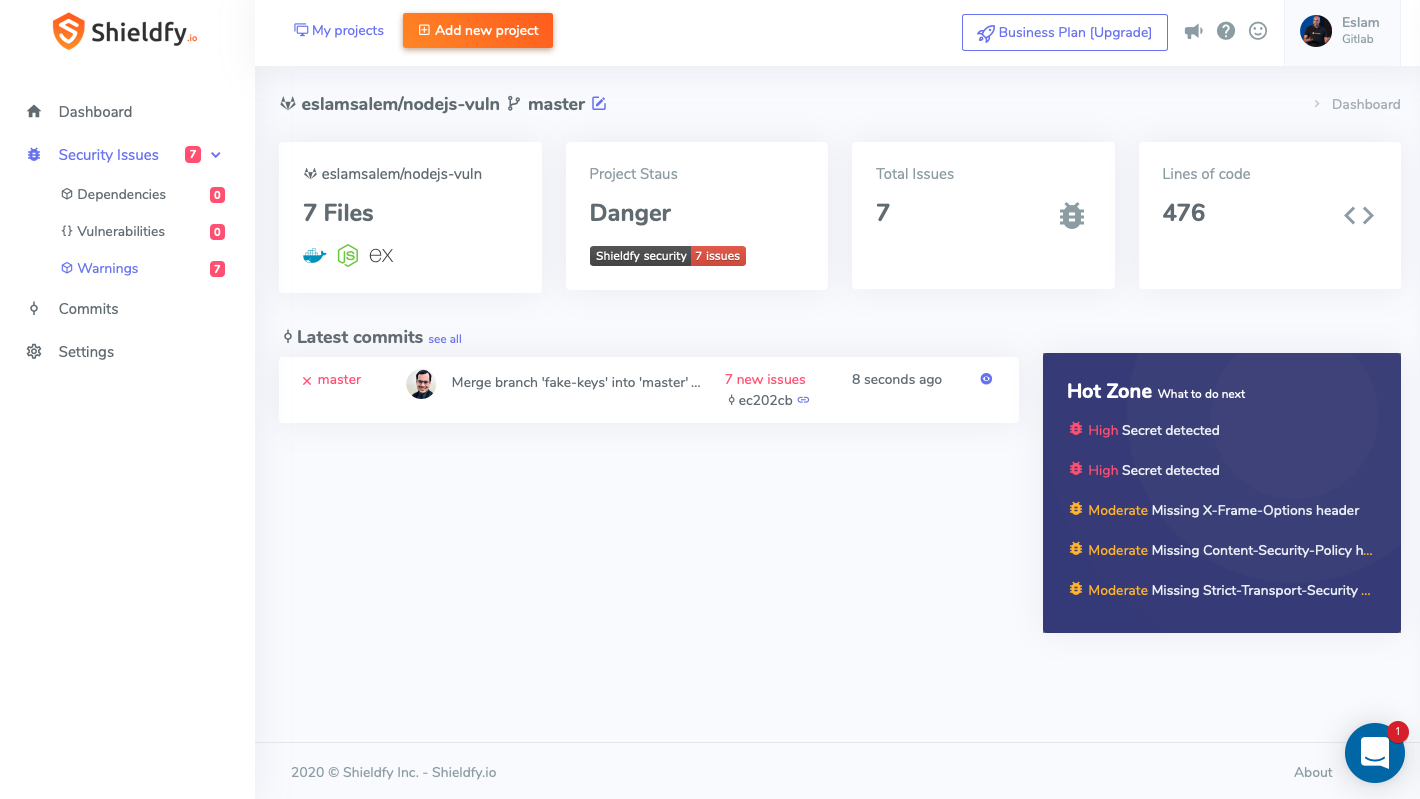
Task: Click the smiley feedback icon
Action: pyautogui.click(x=1258, y=31)
